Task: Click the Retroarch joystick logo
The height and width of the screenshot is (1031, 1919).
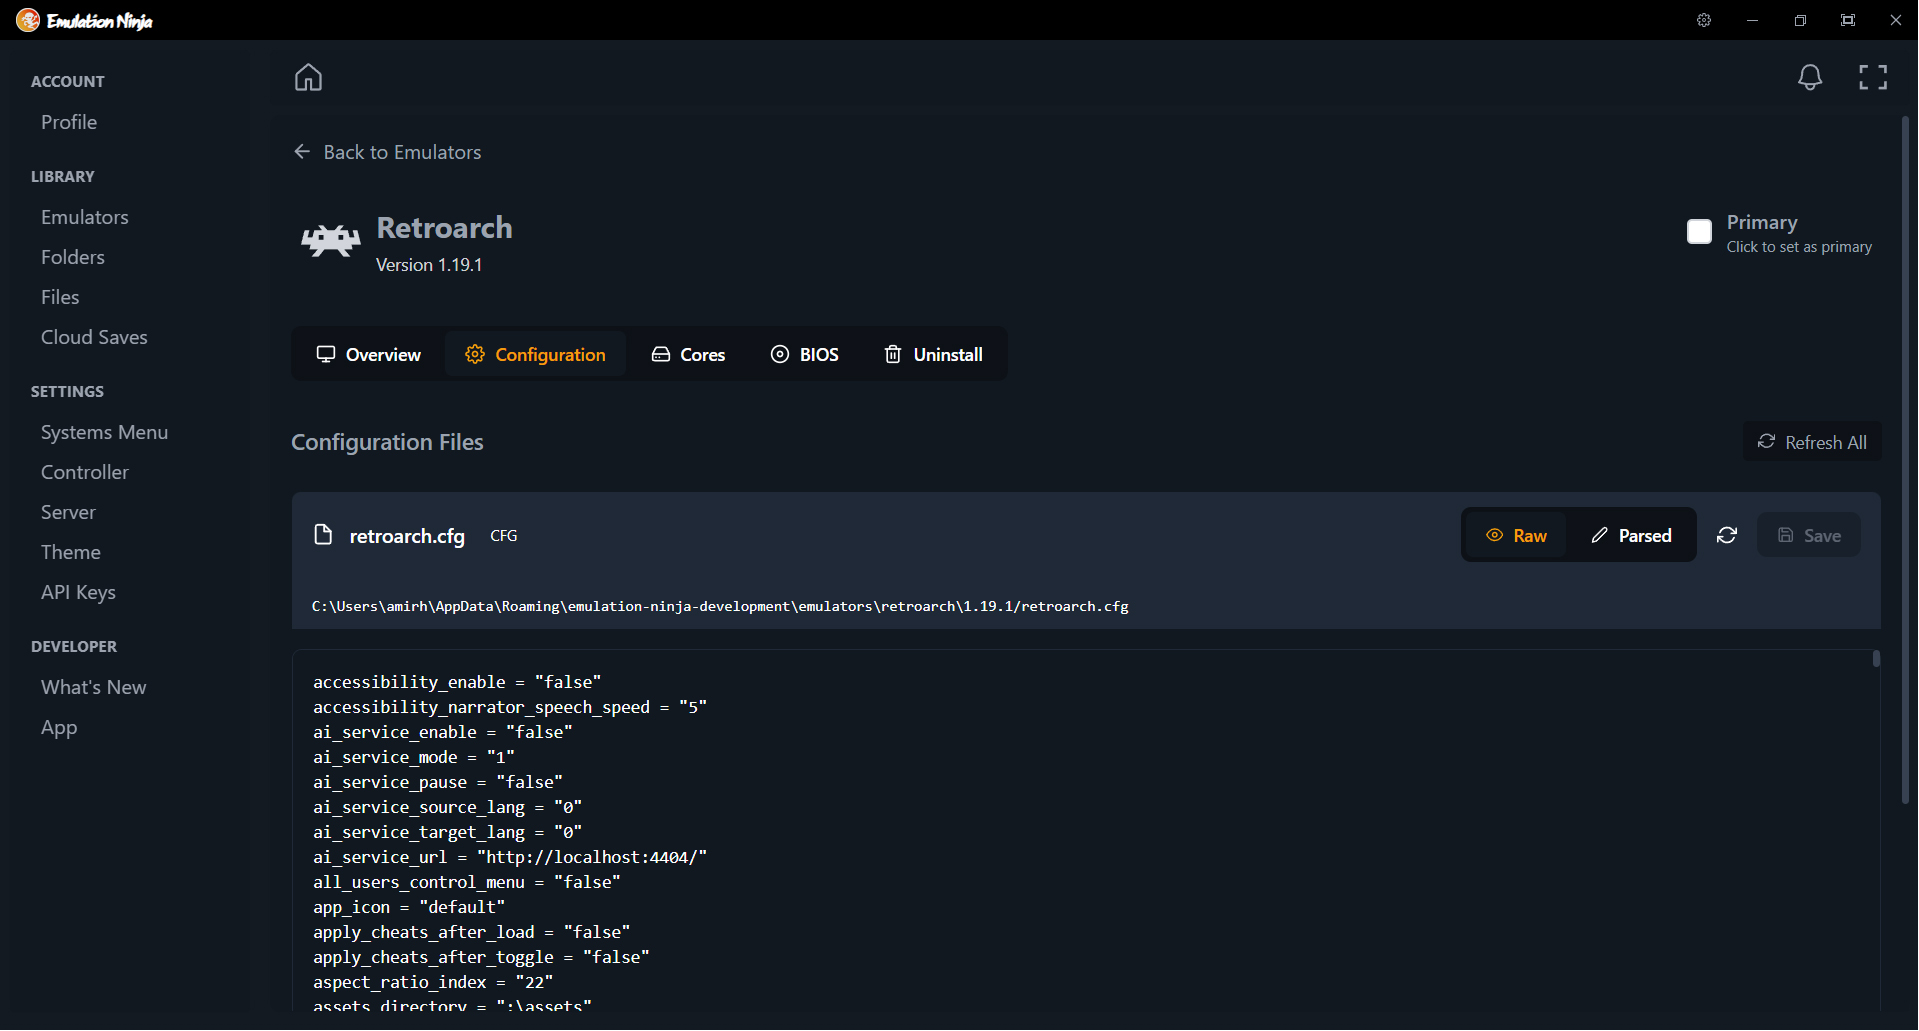Action: (x=329, y=240)
